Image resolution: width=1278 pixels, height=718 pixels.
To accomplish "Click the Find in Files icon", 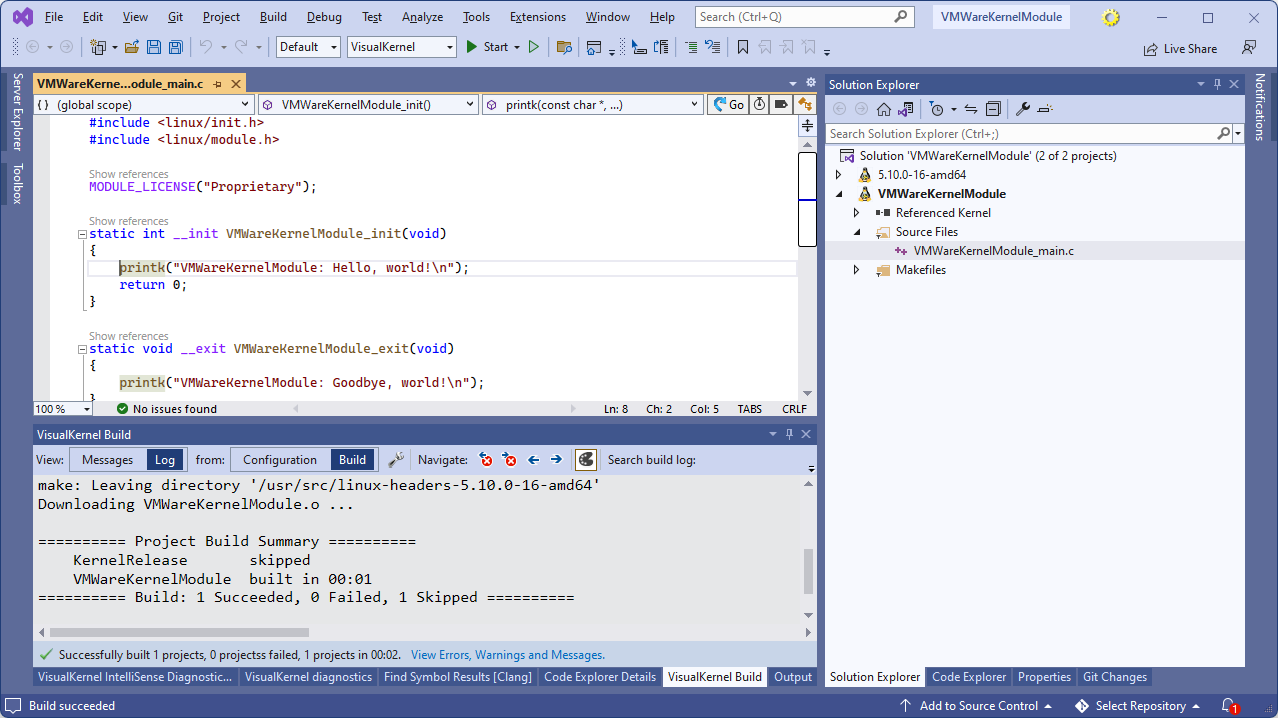I will pos(564,47).
